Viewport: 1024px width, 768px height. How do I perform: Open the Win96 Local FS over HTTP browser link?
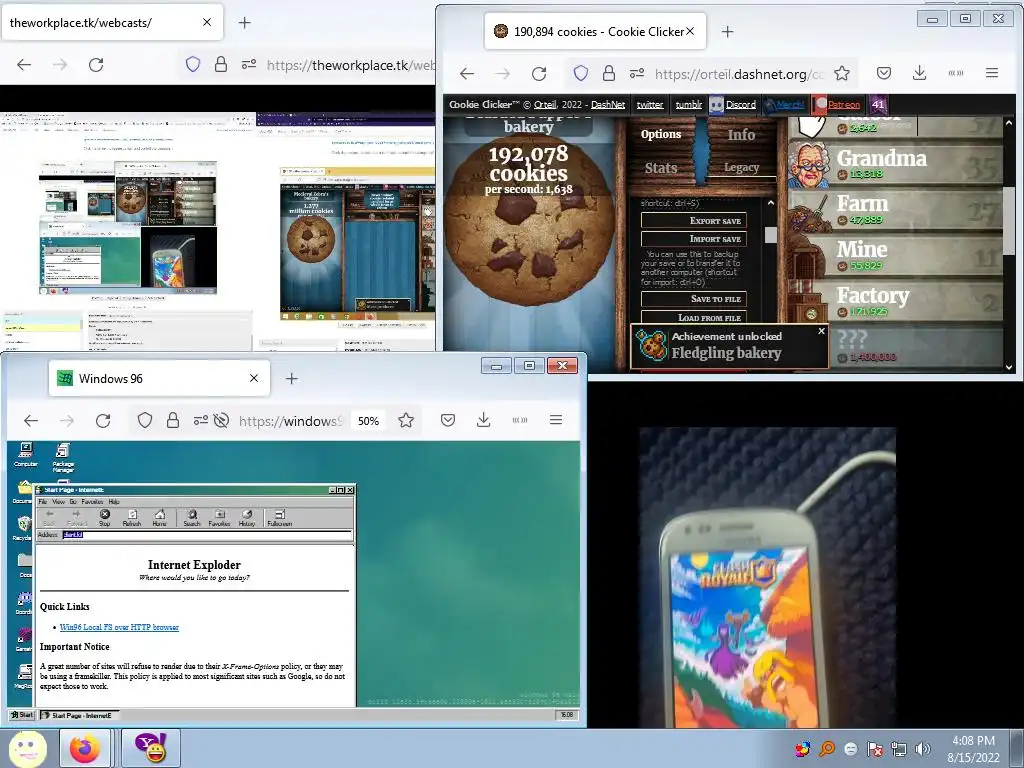pos(119,627)
